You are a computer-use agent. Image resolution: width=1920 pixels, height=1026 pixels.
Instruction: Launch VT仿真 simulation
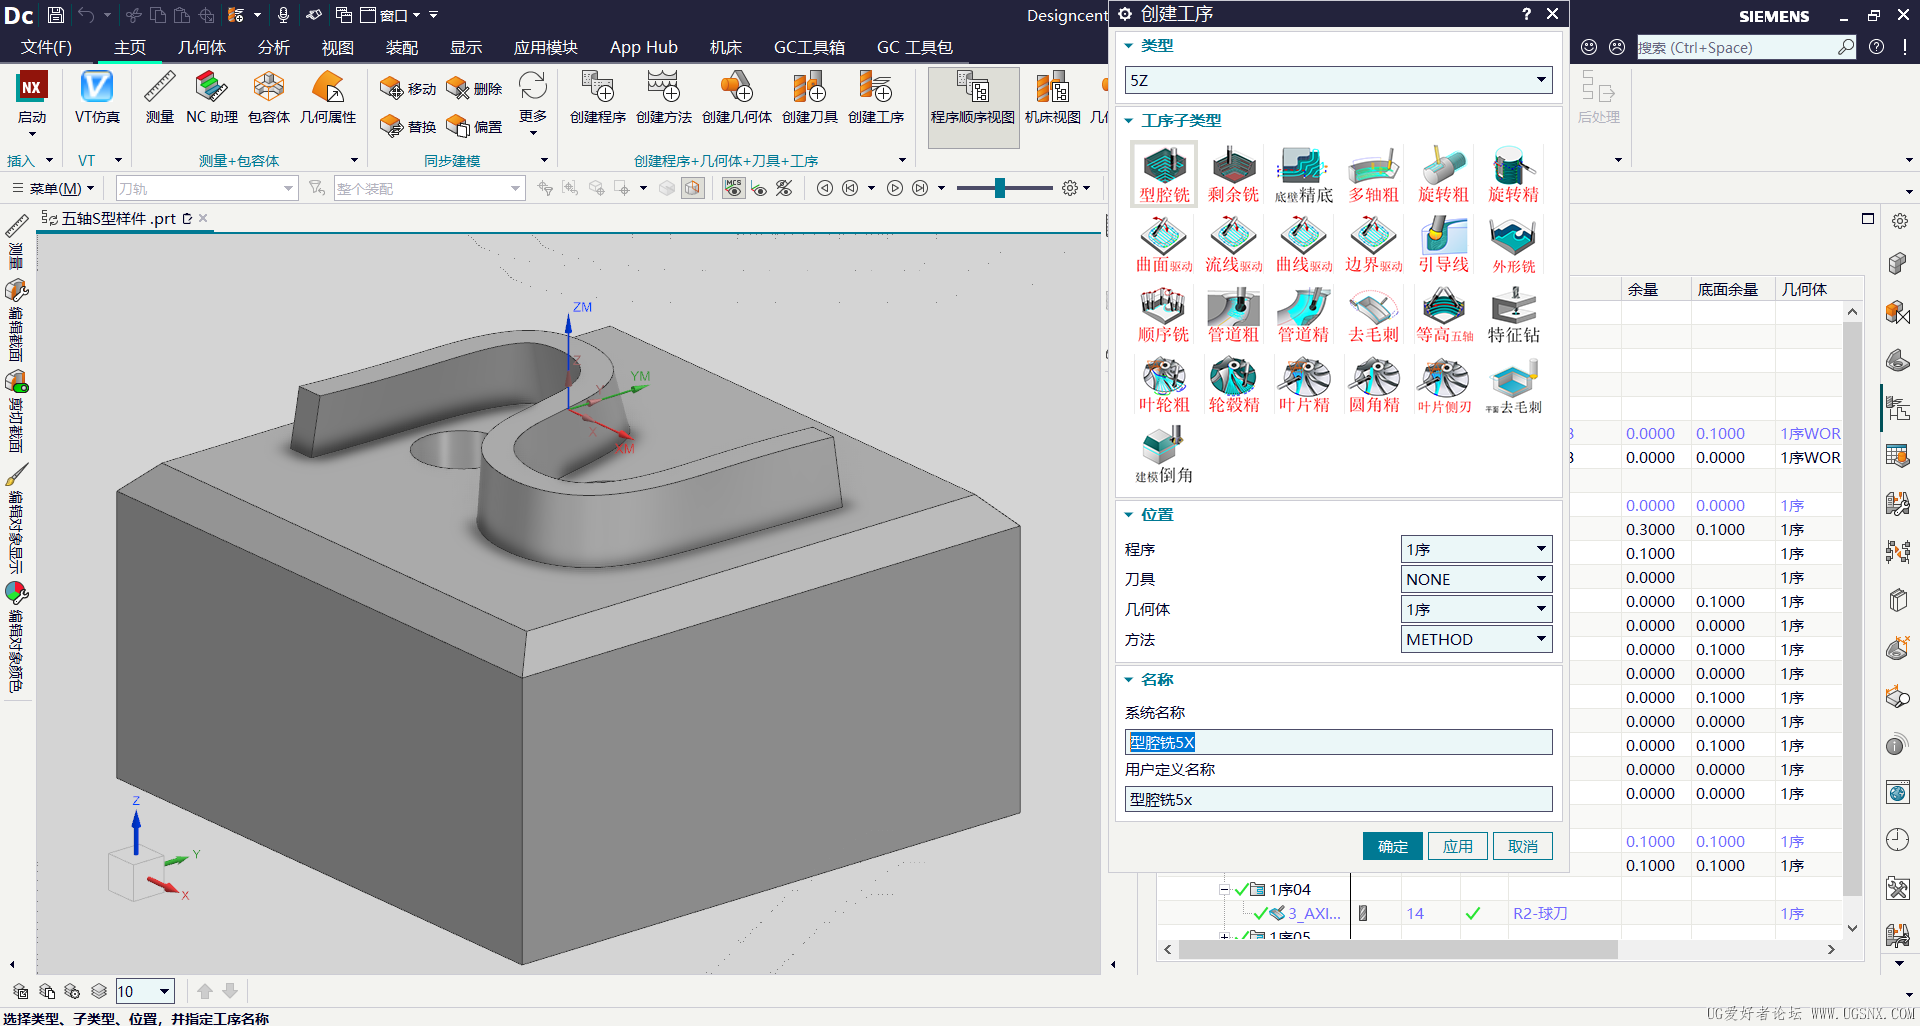tap(97, 98)
